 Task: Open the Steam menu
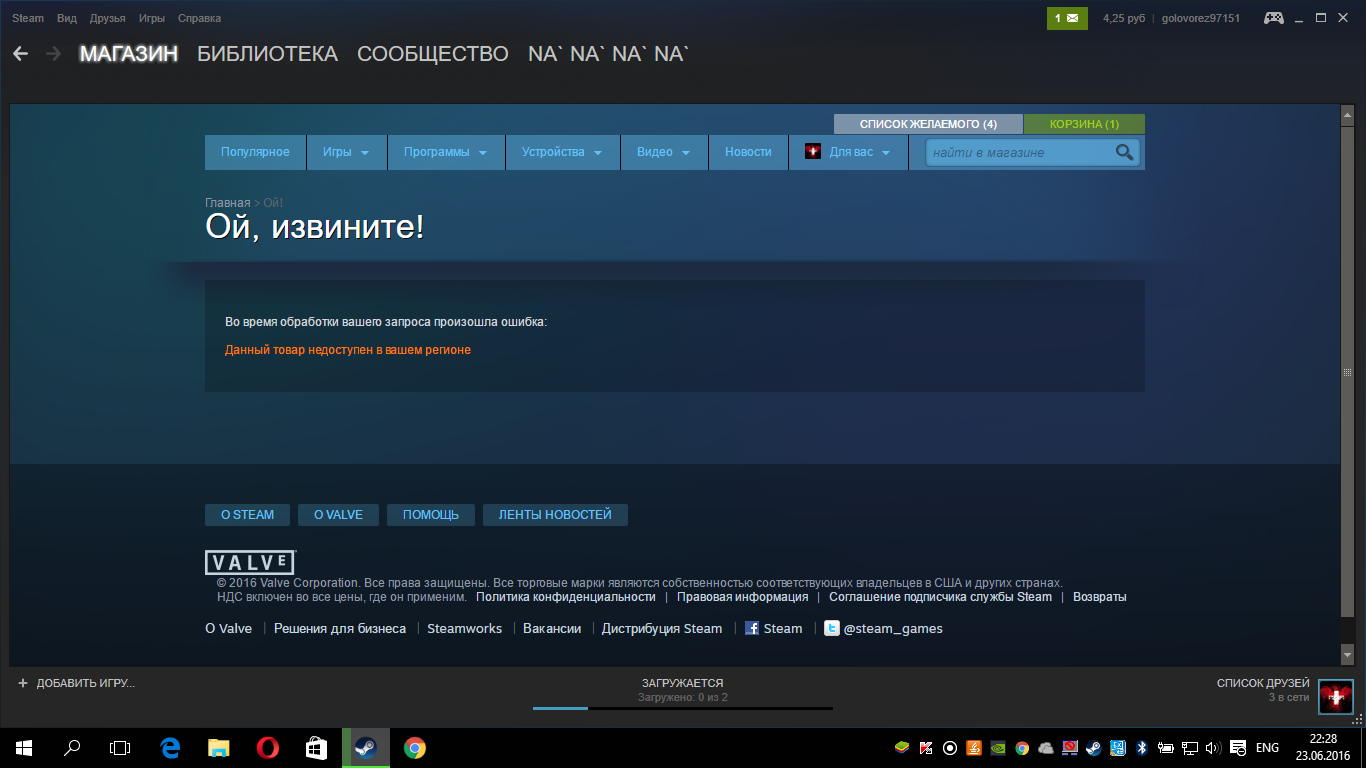(x=28, y=18)
